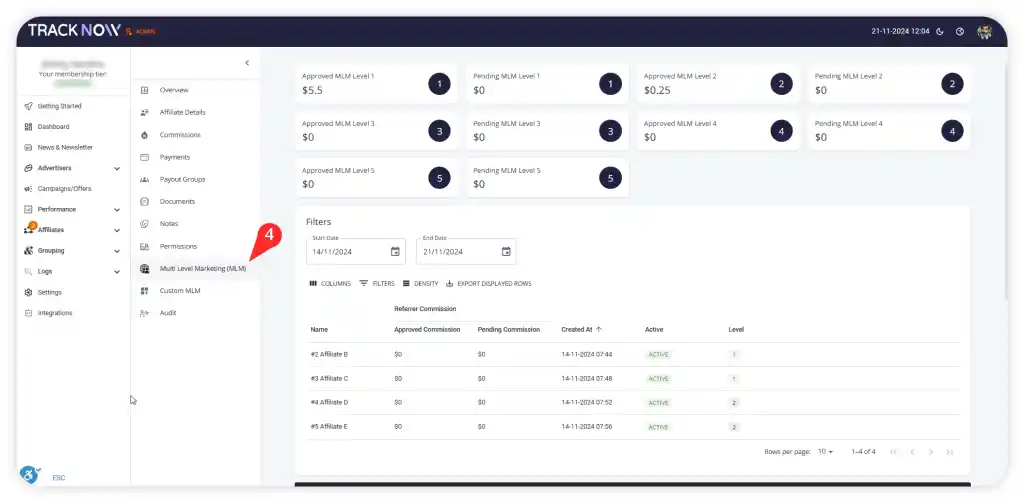This screenshot has width=1024, height=503.
Task: Click the Approved Commission column header
Action: coord(427,329)
